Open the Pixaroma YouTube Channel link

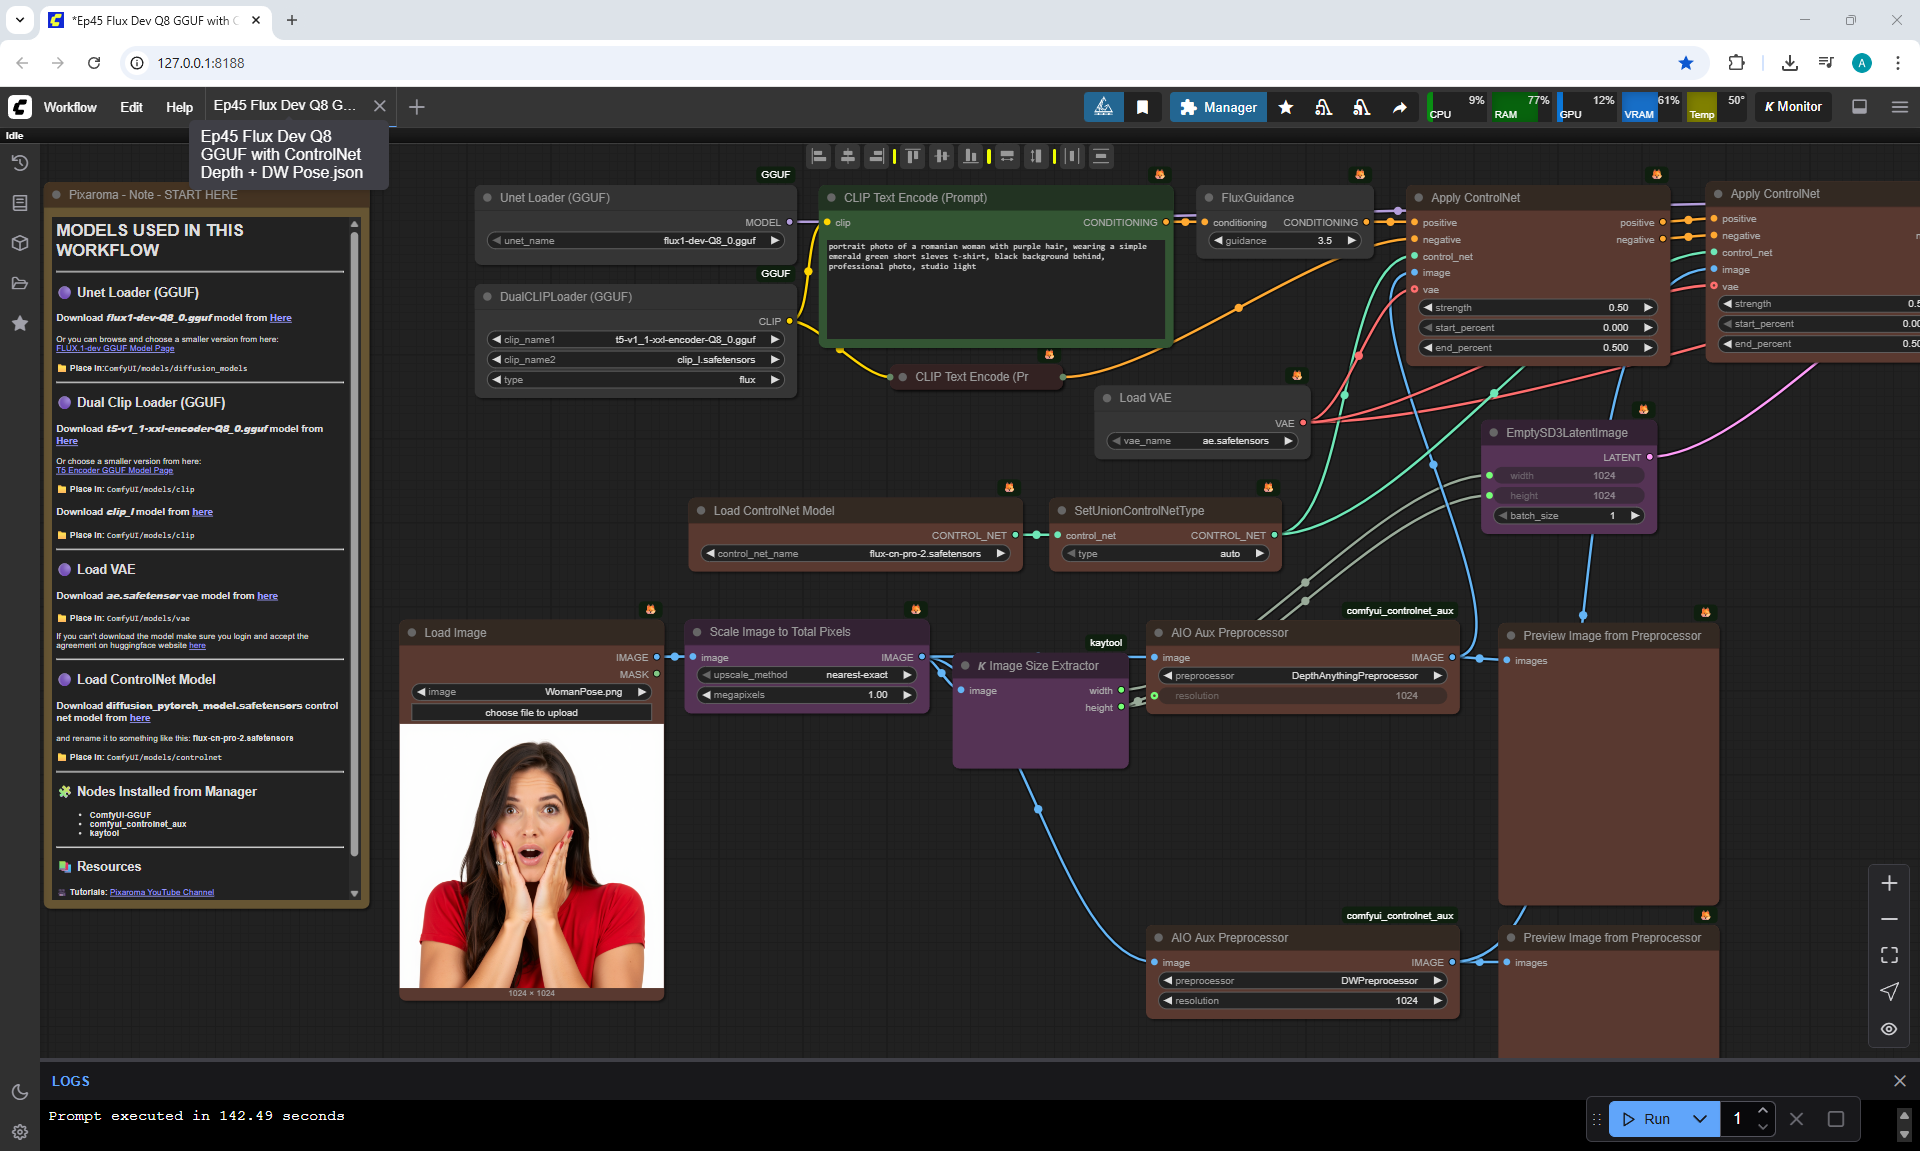[161, 892]
